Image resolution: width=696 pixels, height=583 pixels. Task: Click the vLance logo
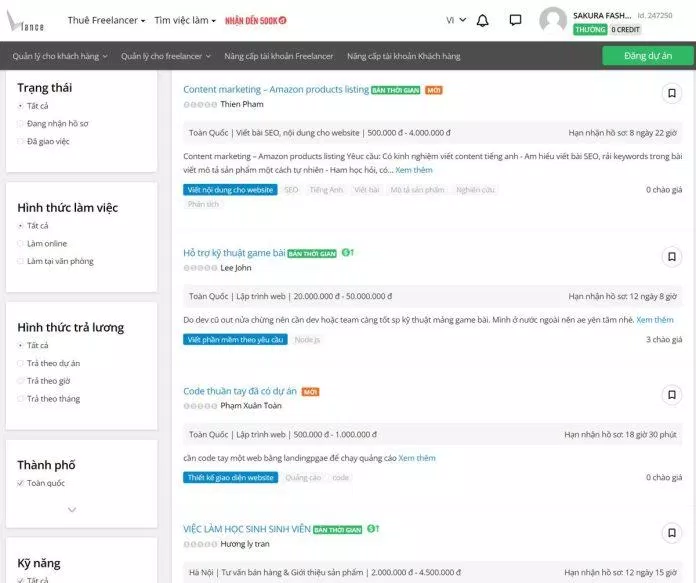pyautogui.click(x=28, y=20)
